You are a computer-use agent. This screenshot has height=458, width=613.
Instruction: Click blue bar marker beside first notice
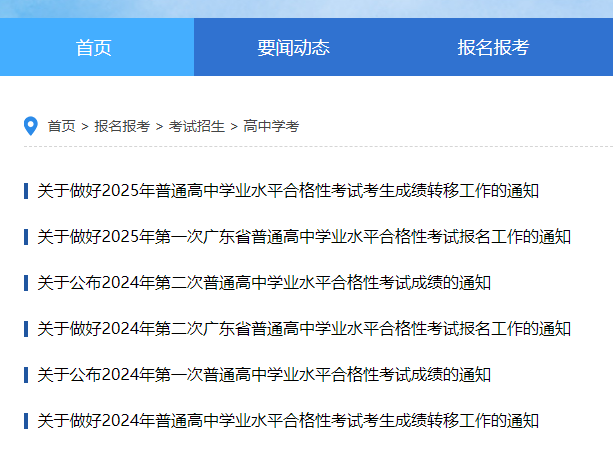pyautogui.click(x=26, y=190)
